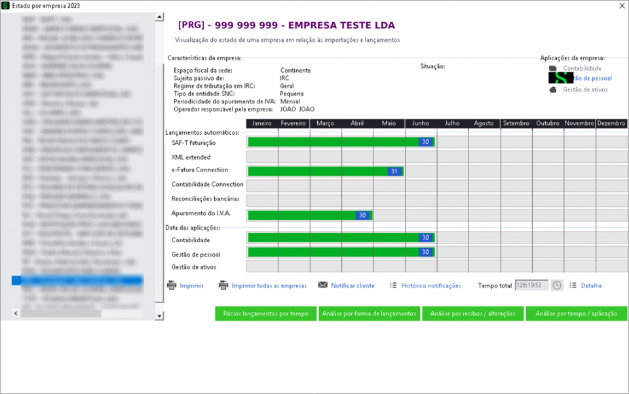Click the Novembro month header
Screen dimensions: 629x394
(x=580, y=123)
